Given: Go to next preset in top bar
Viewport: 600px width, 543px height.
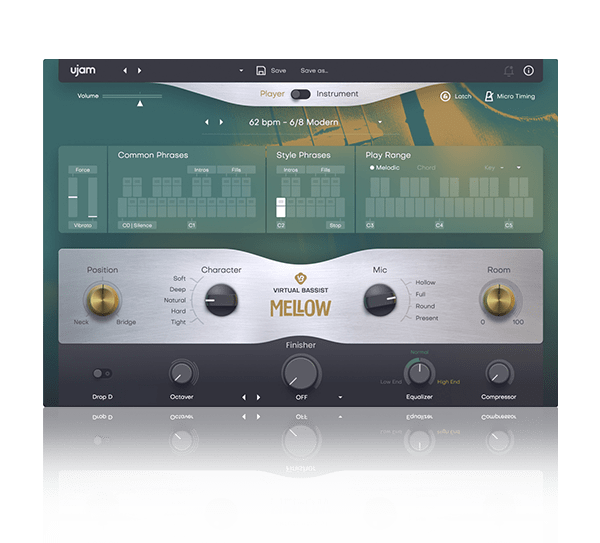Looking at the screenshot, I should (x=139, y=70).
